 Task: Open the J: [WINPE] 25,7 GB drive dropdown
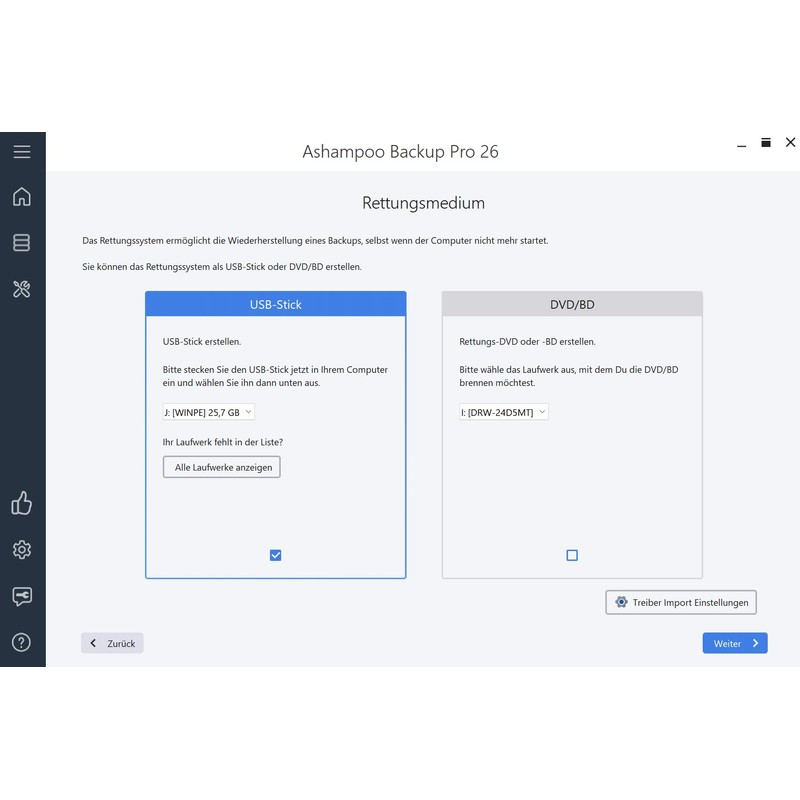(208, 411)
